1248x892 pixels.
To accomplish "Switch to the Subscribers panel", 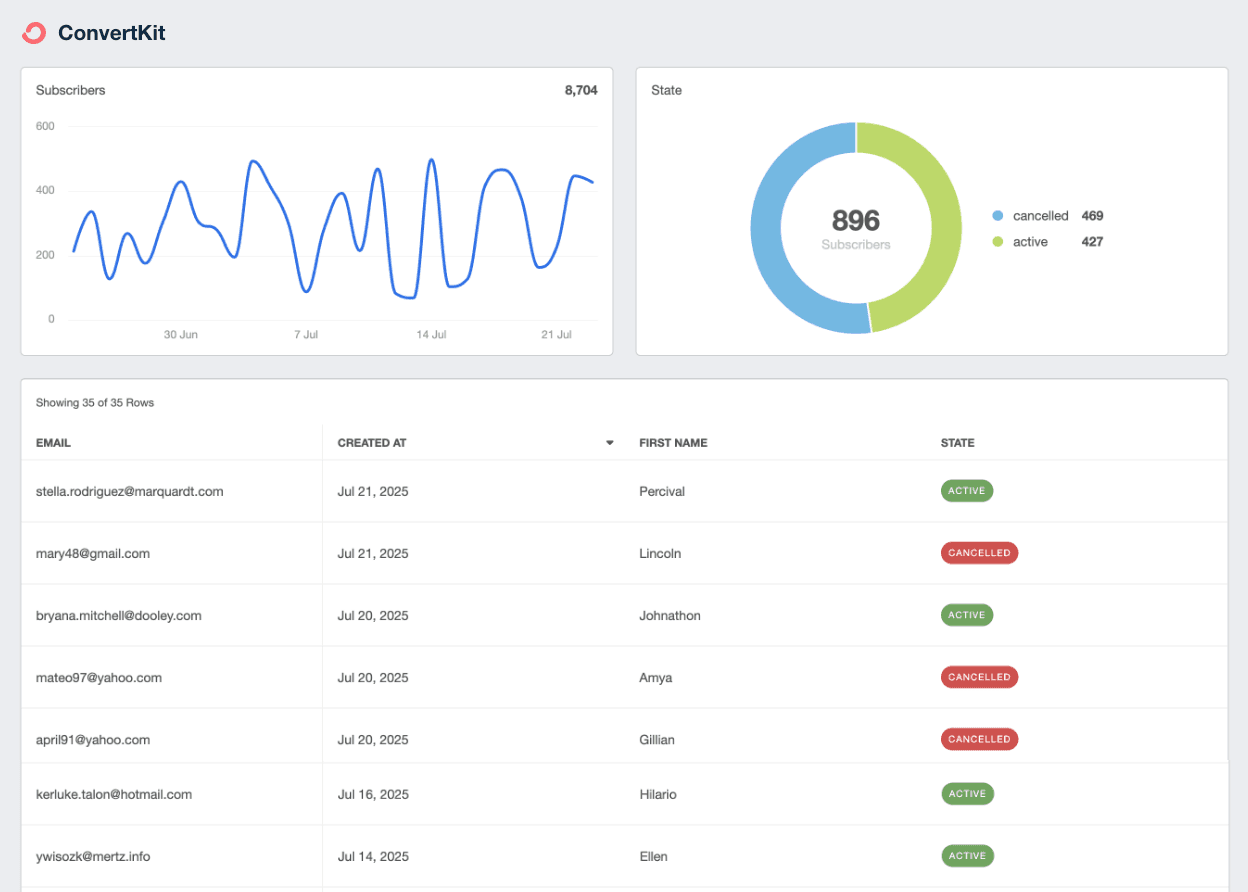I will coord(70,90).
